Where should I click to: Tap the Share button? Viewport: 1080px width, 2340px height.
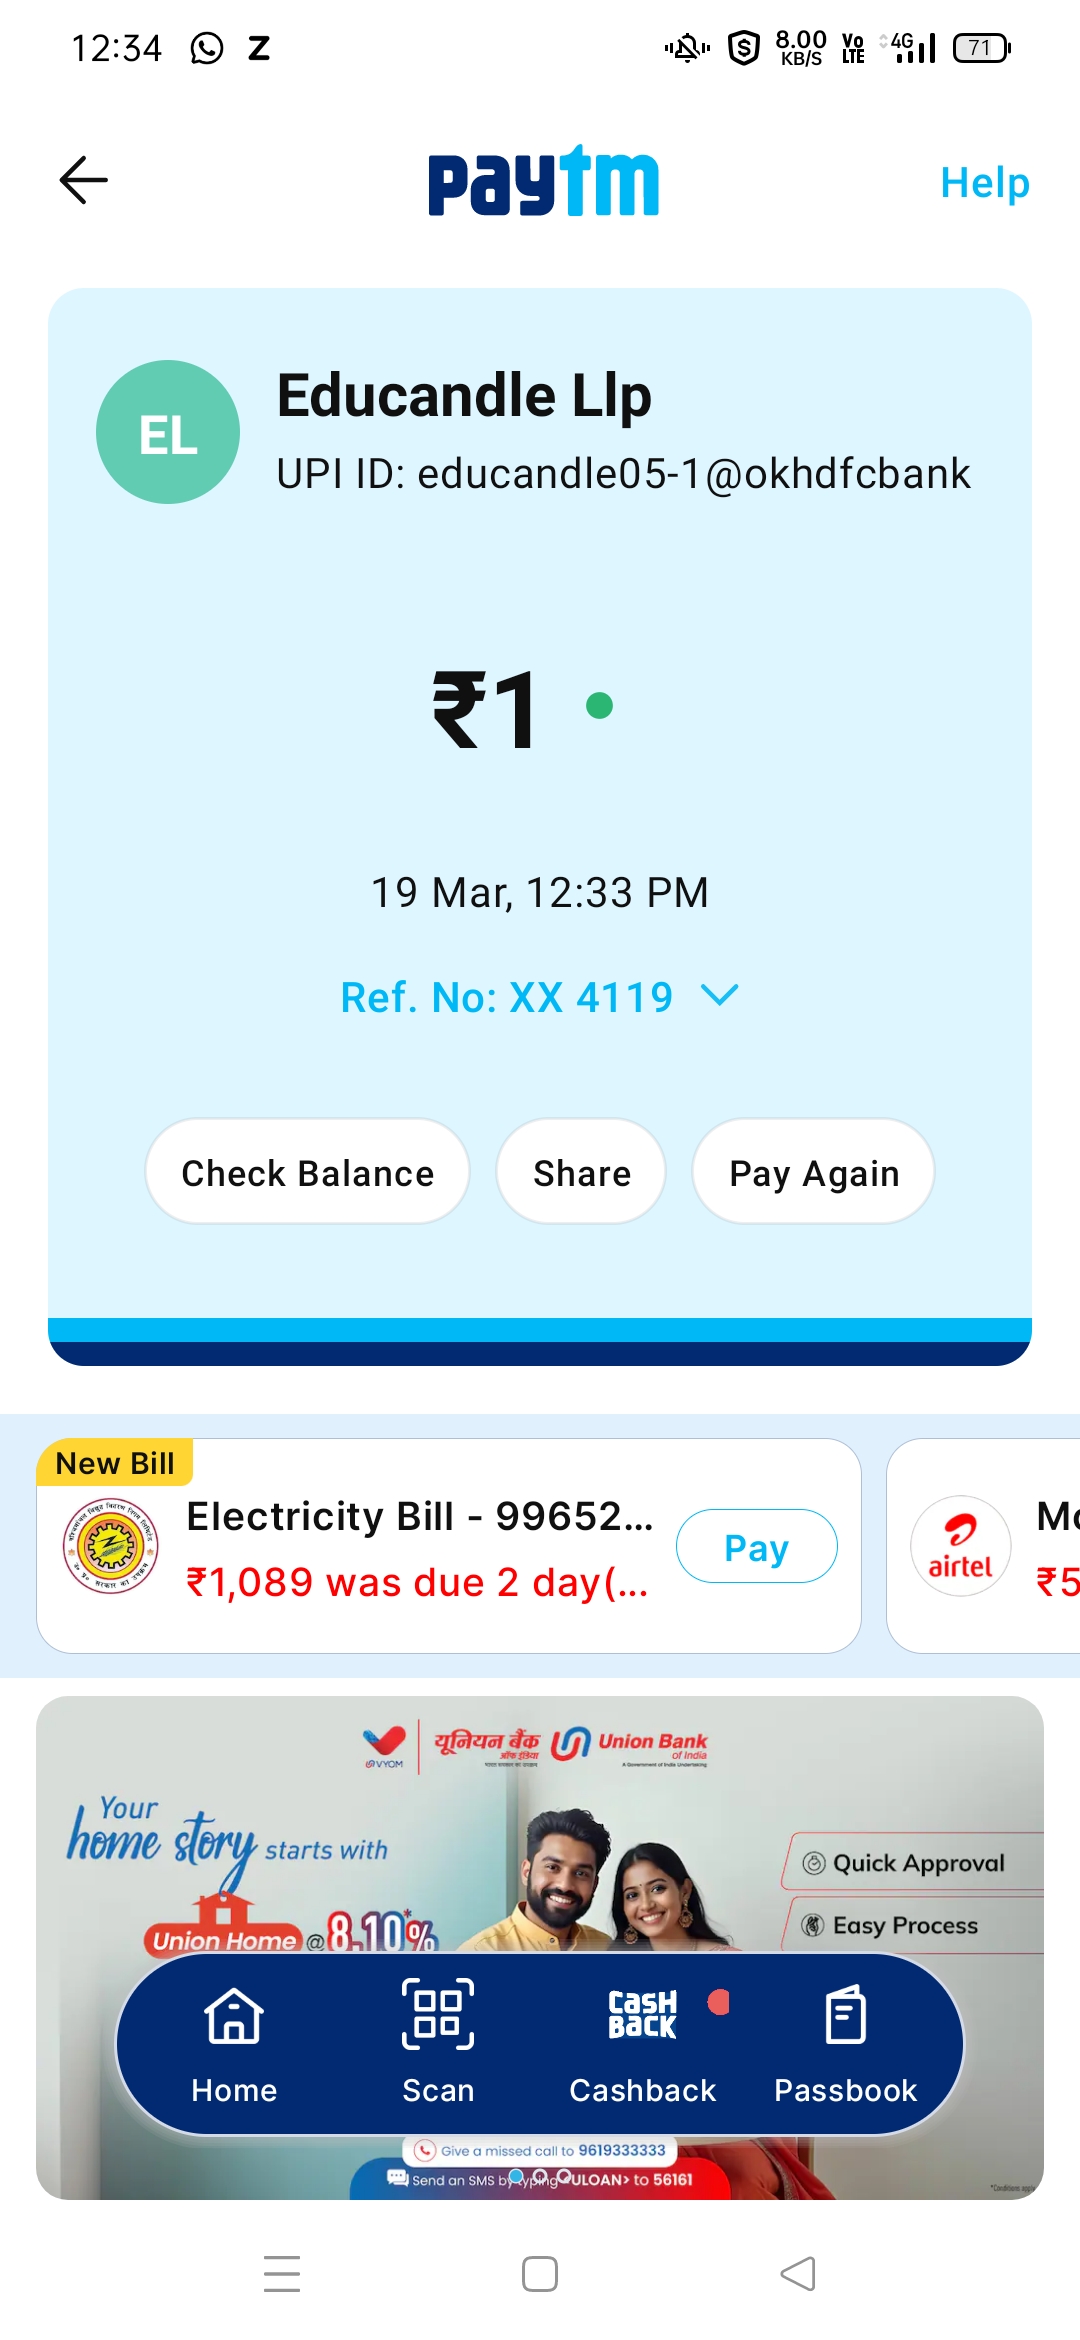[581, 1172]
